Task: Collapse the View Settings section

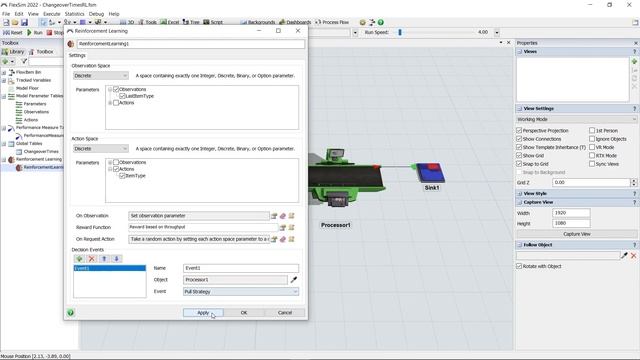Action: tap(520, 109)
